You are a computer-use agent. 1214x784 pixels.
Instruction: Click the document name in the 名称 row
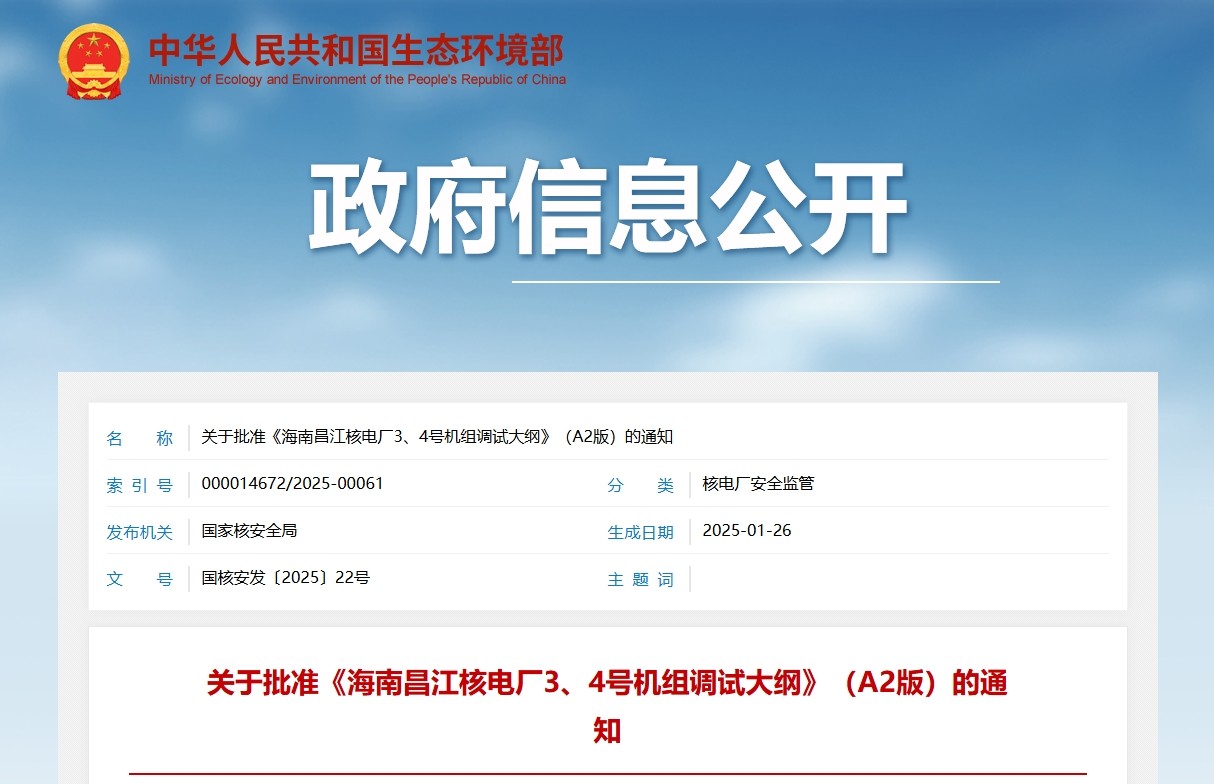[437, 437]
